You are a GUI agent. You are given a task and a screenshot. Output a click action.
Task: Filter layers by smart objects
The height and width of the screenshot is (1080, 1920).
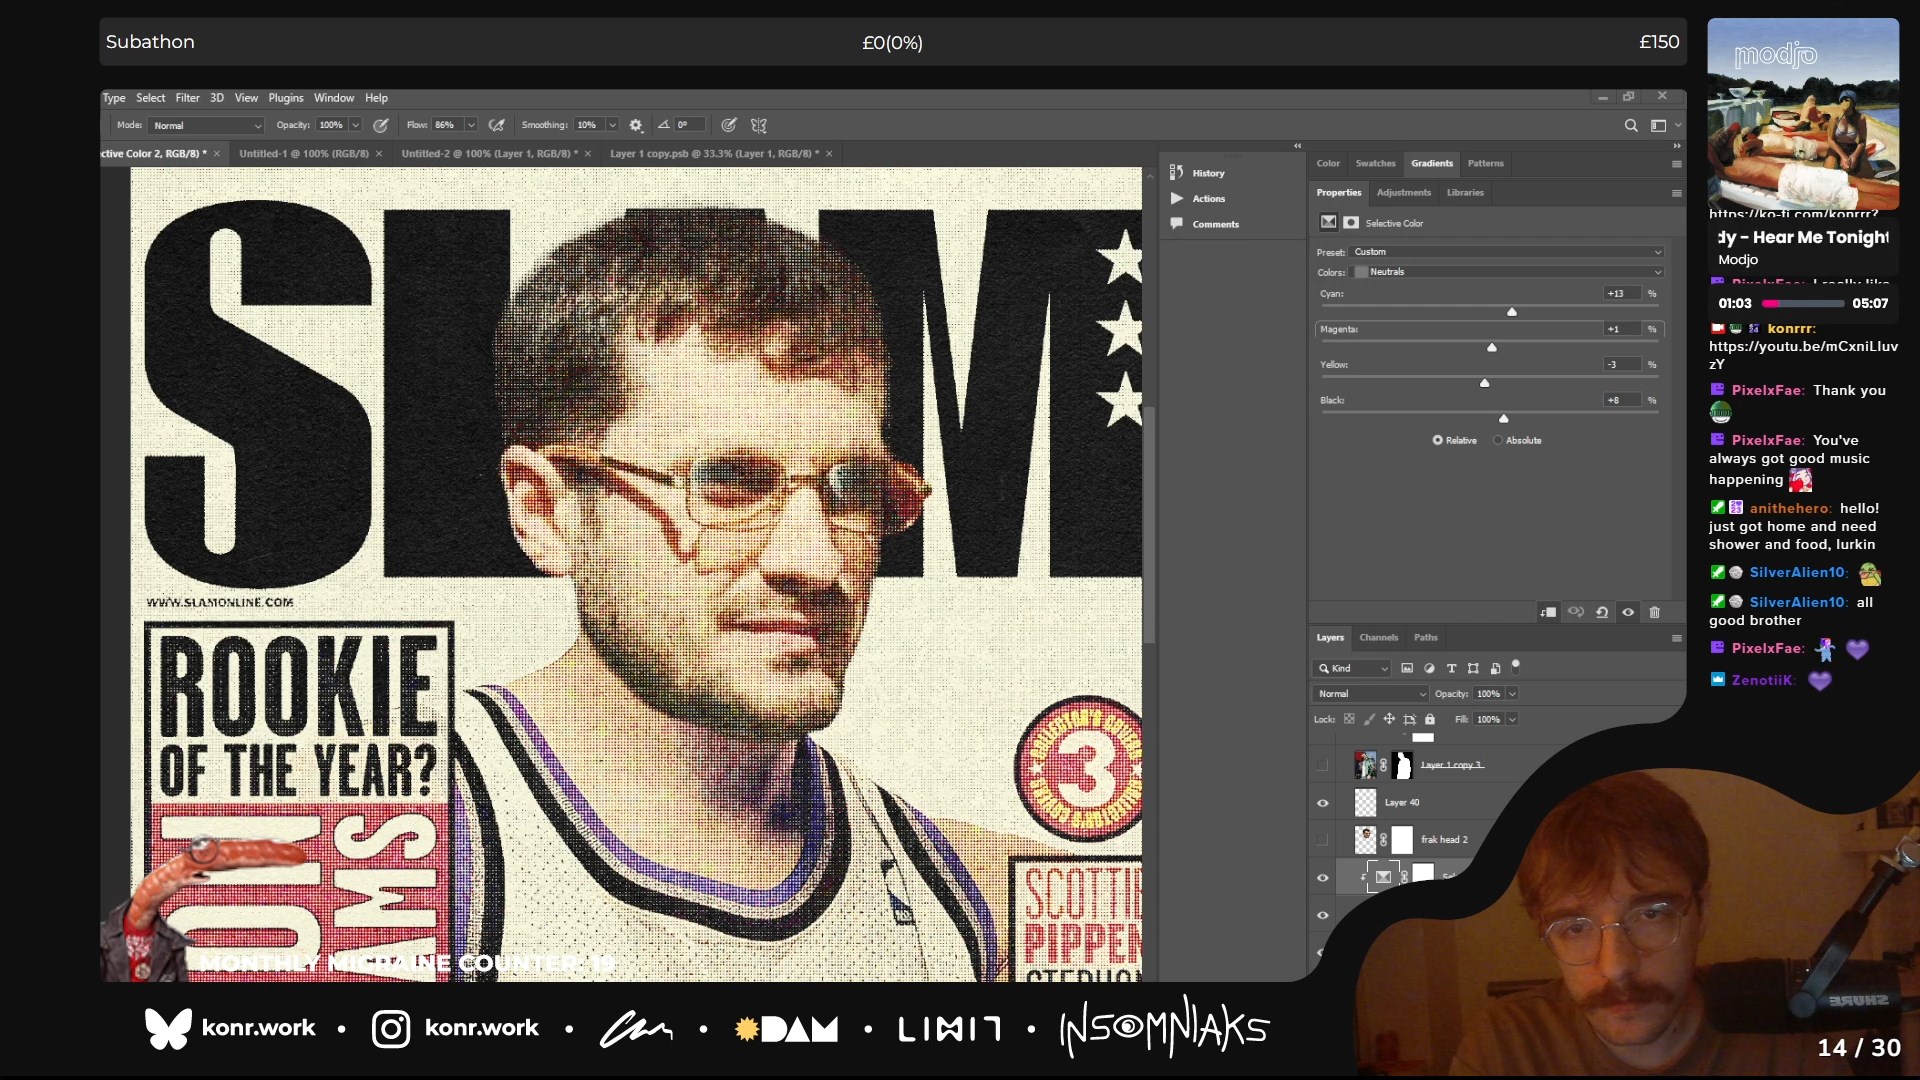coord(1495,668)
